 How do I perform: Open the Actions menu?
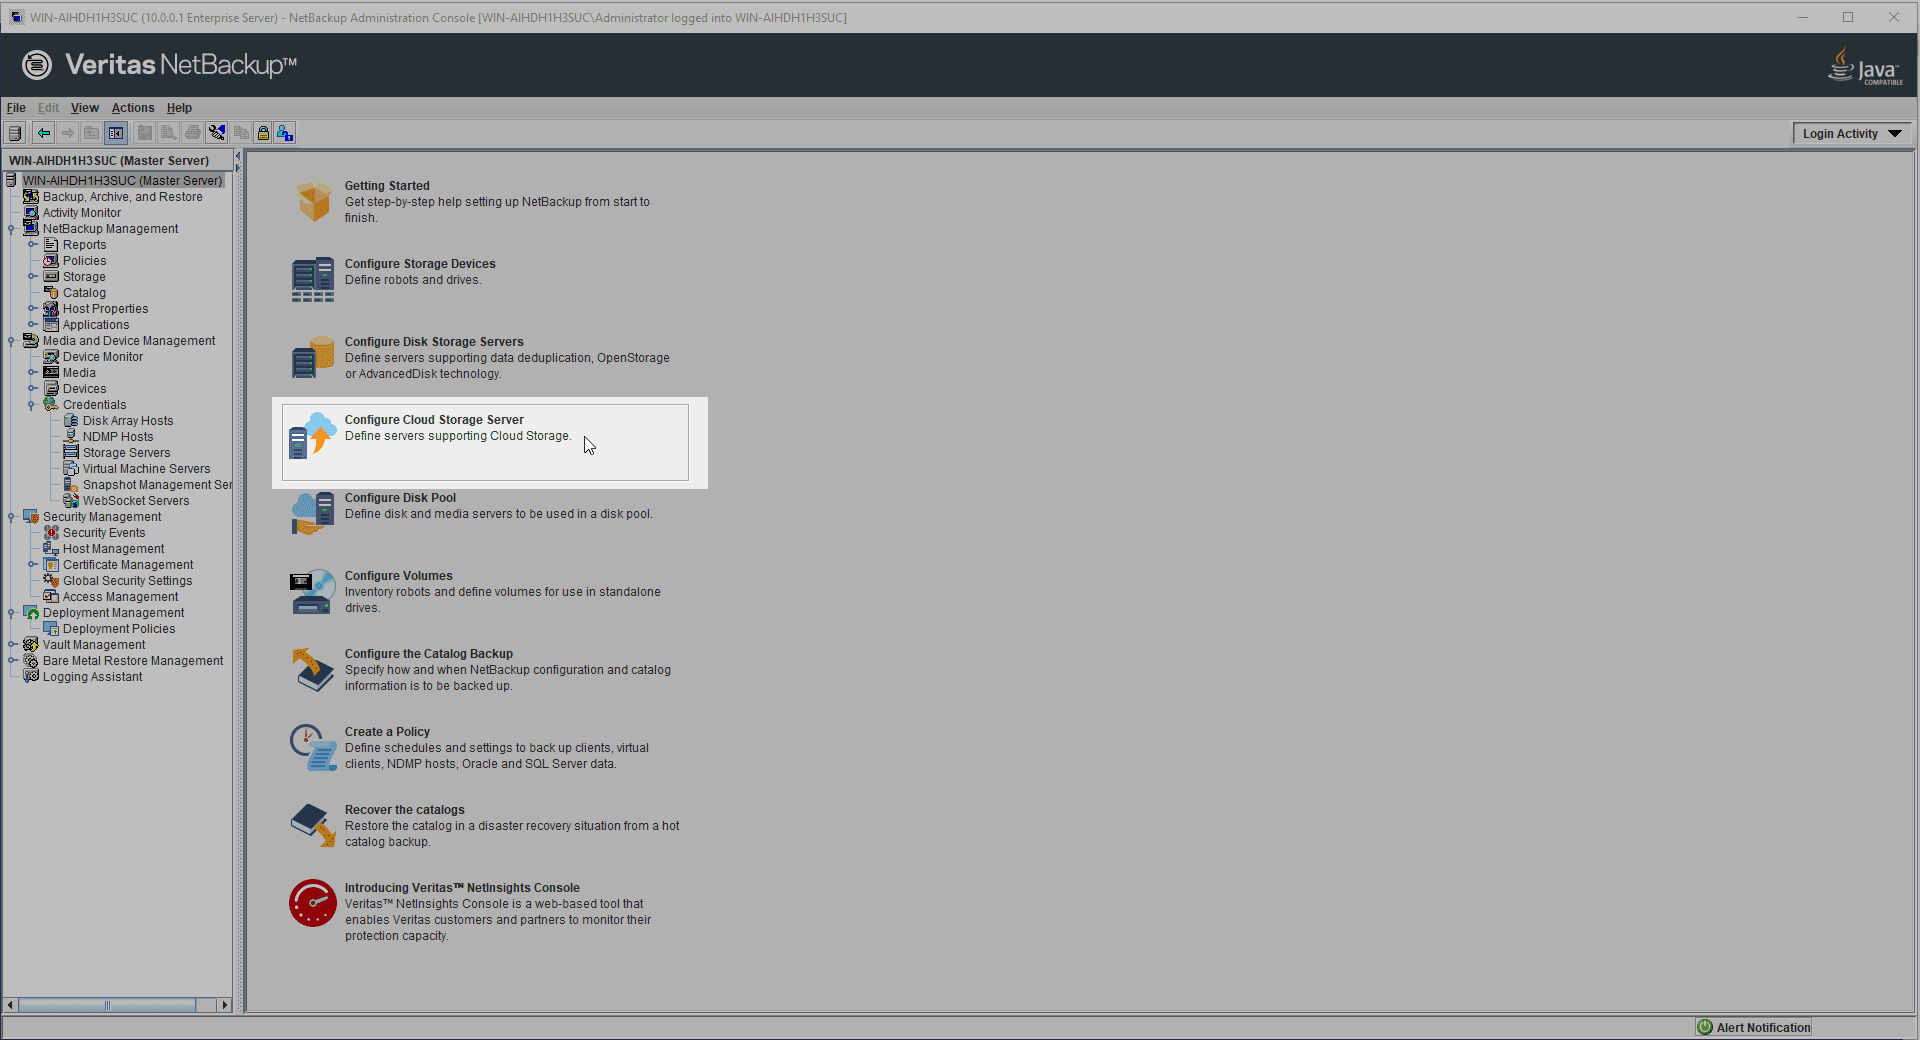132,108
